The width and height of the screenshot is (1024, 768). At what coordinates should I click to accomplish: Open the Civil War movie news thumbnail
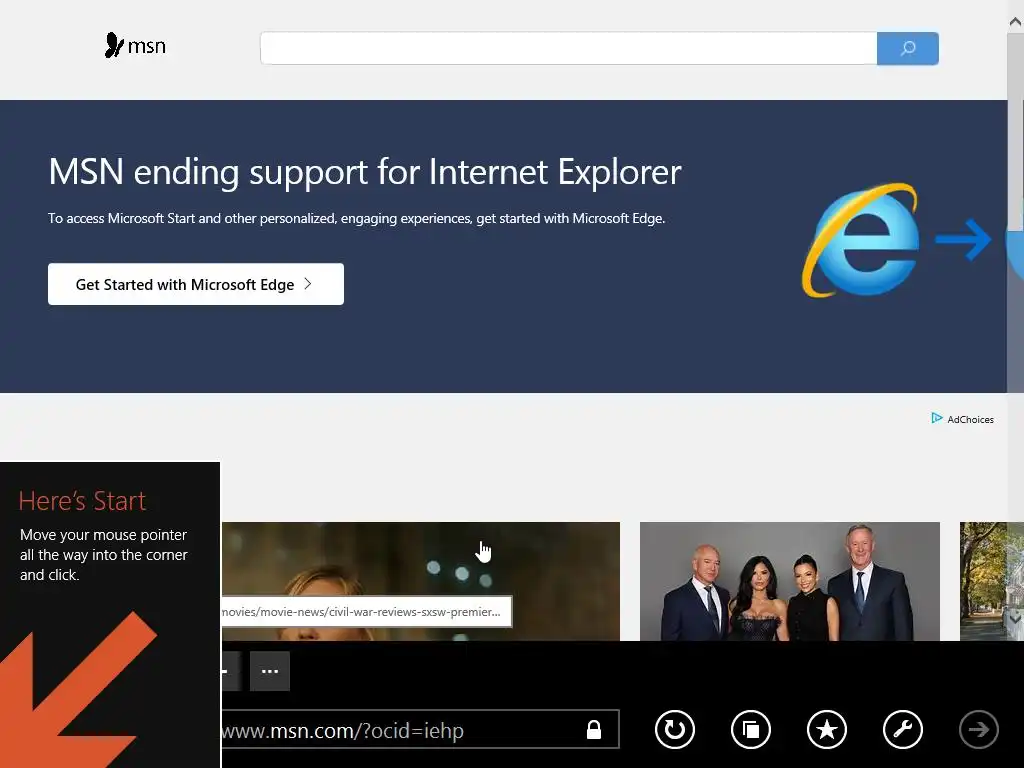point(421,581)
